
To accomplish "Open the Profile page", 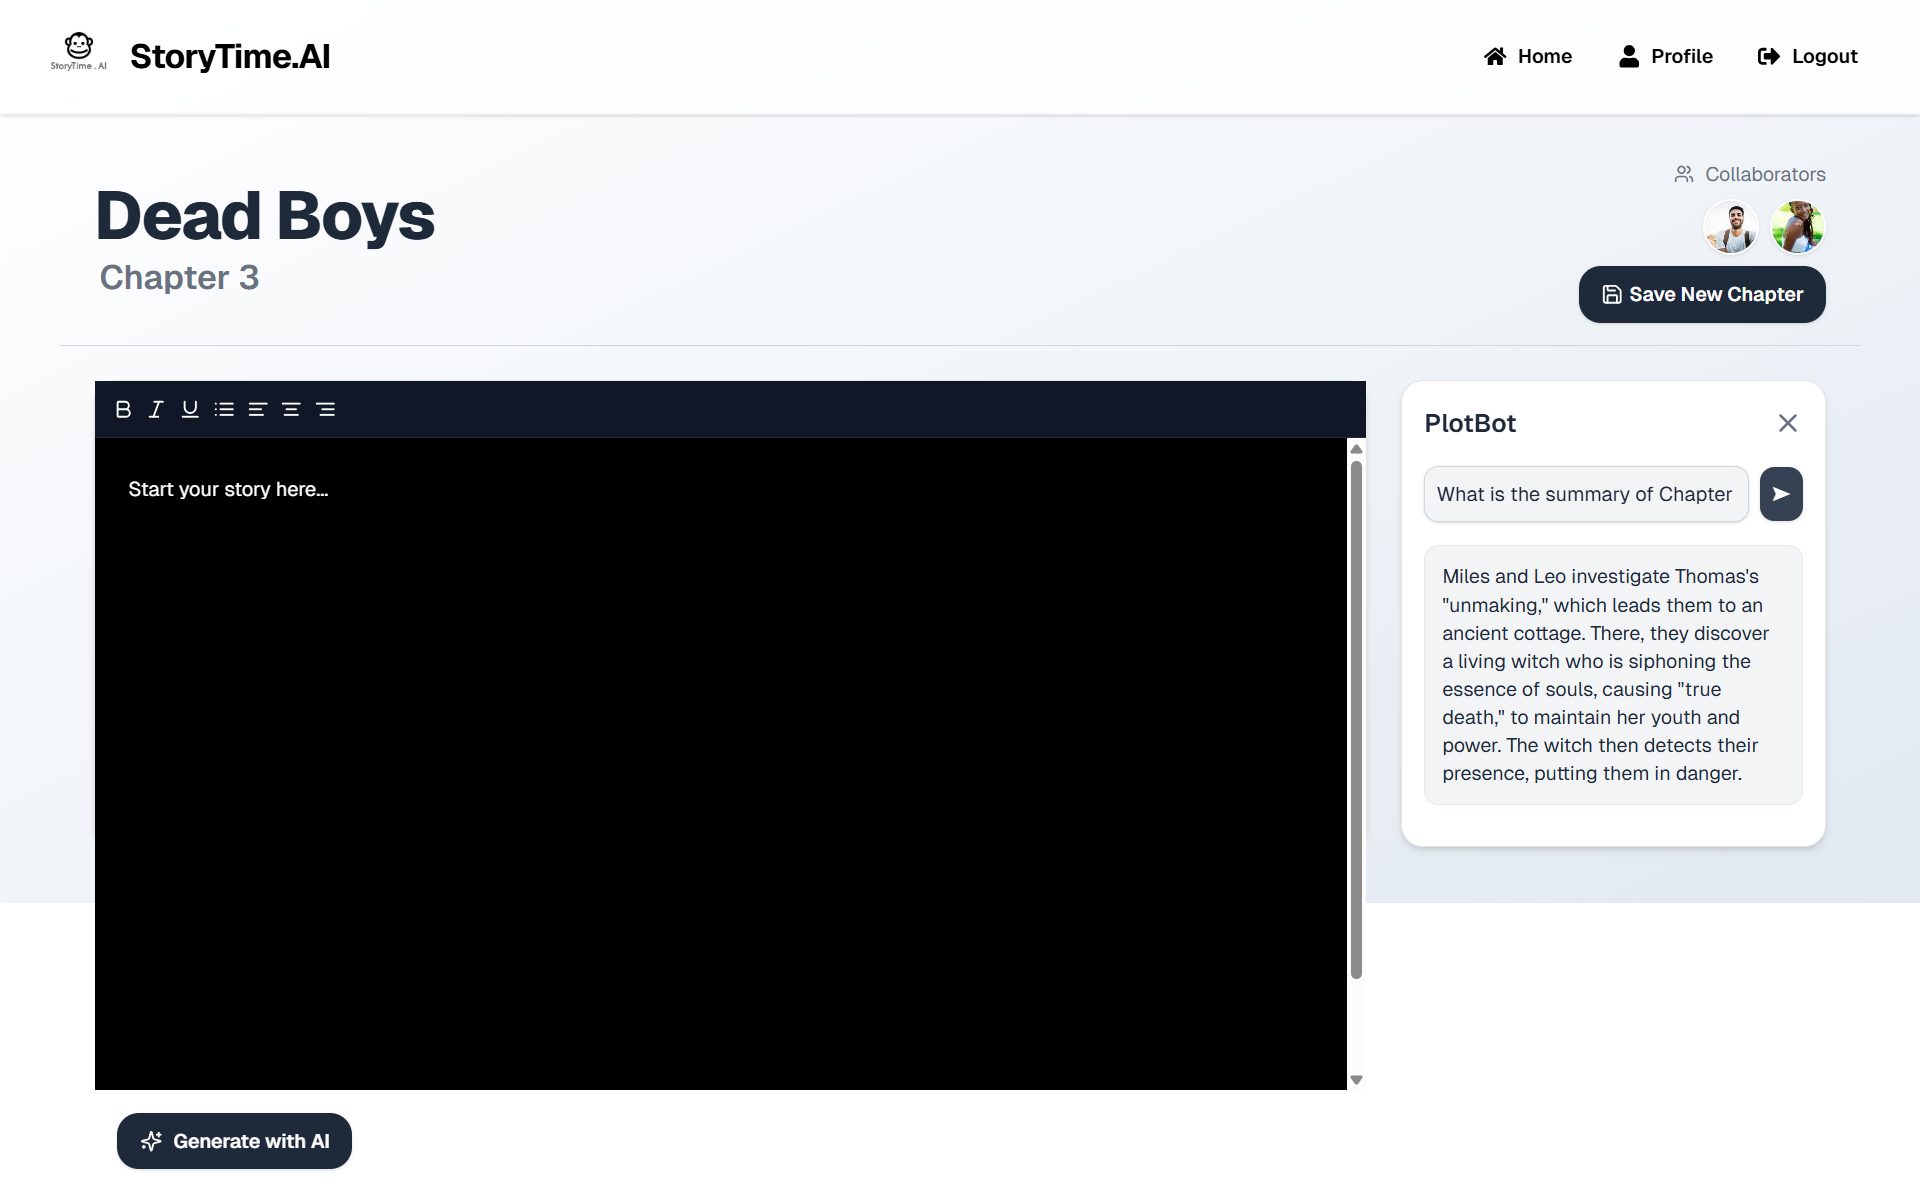I will 1666,56.
